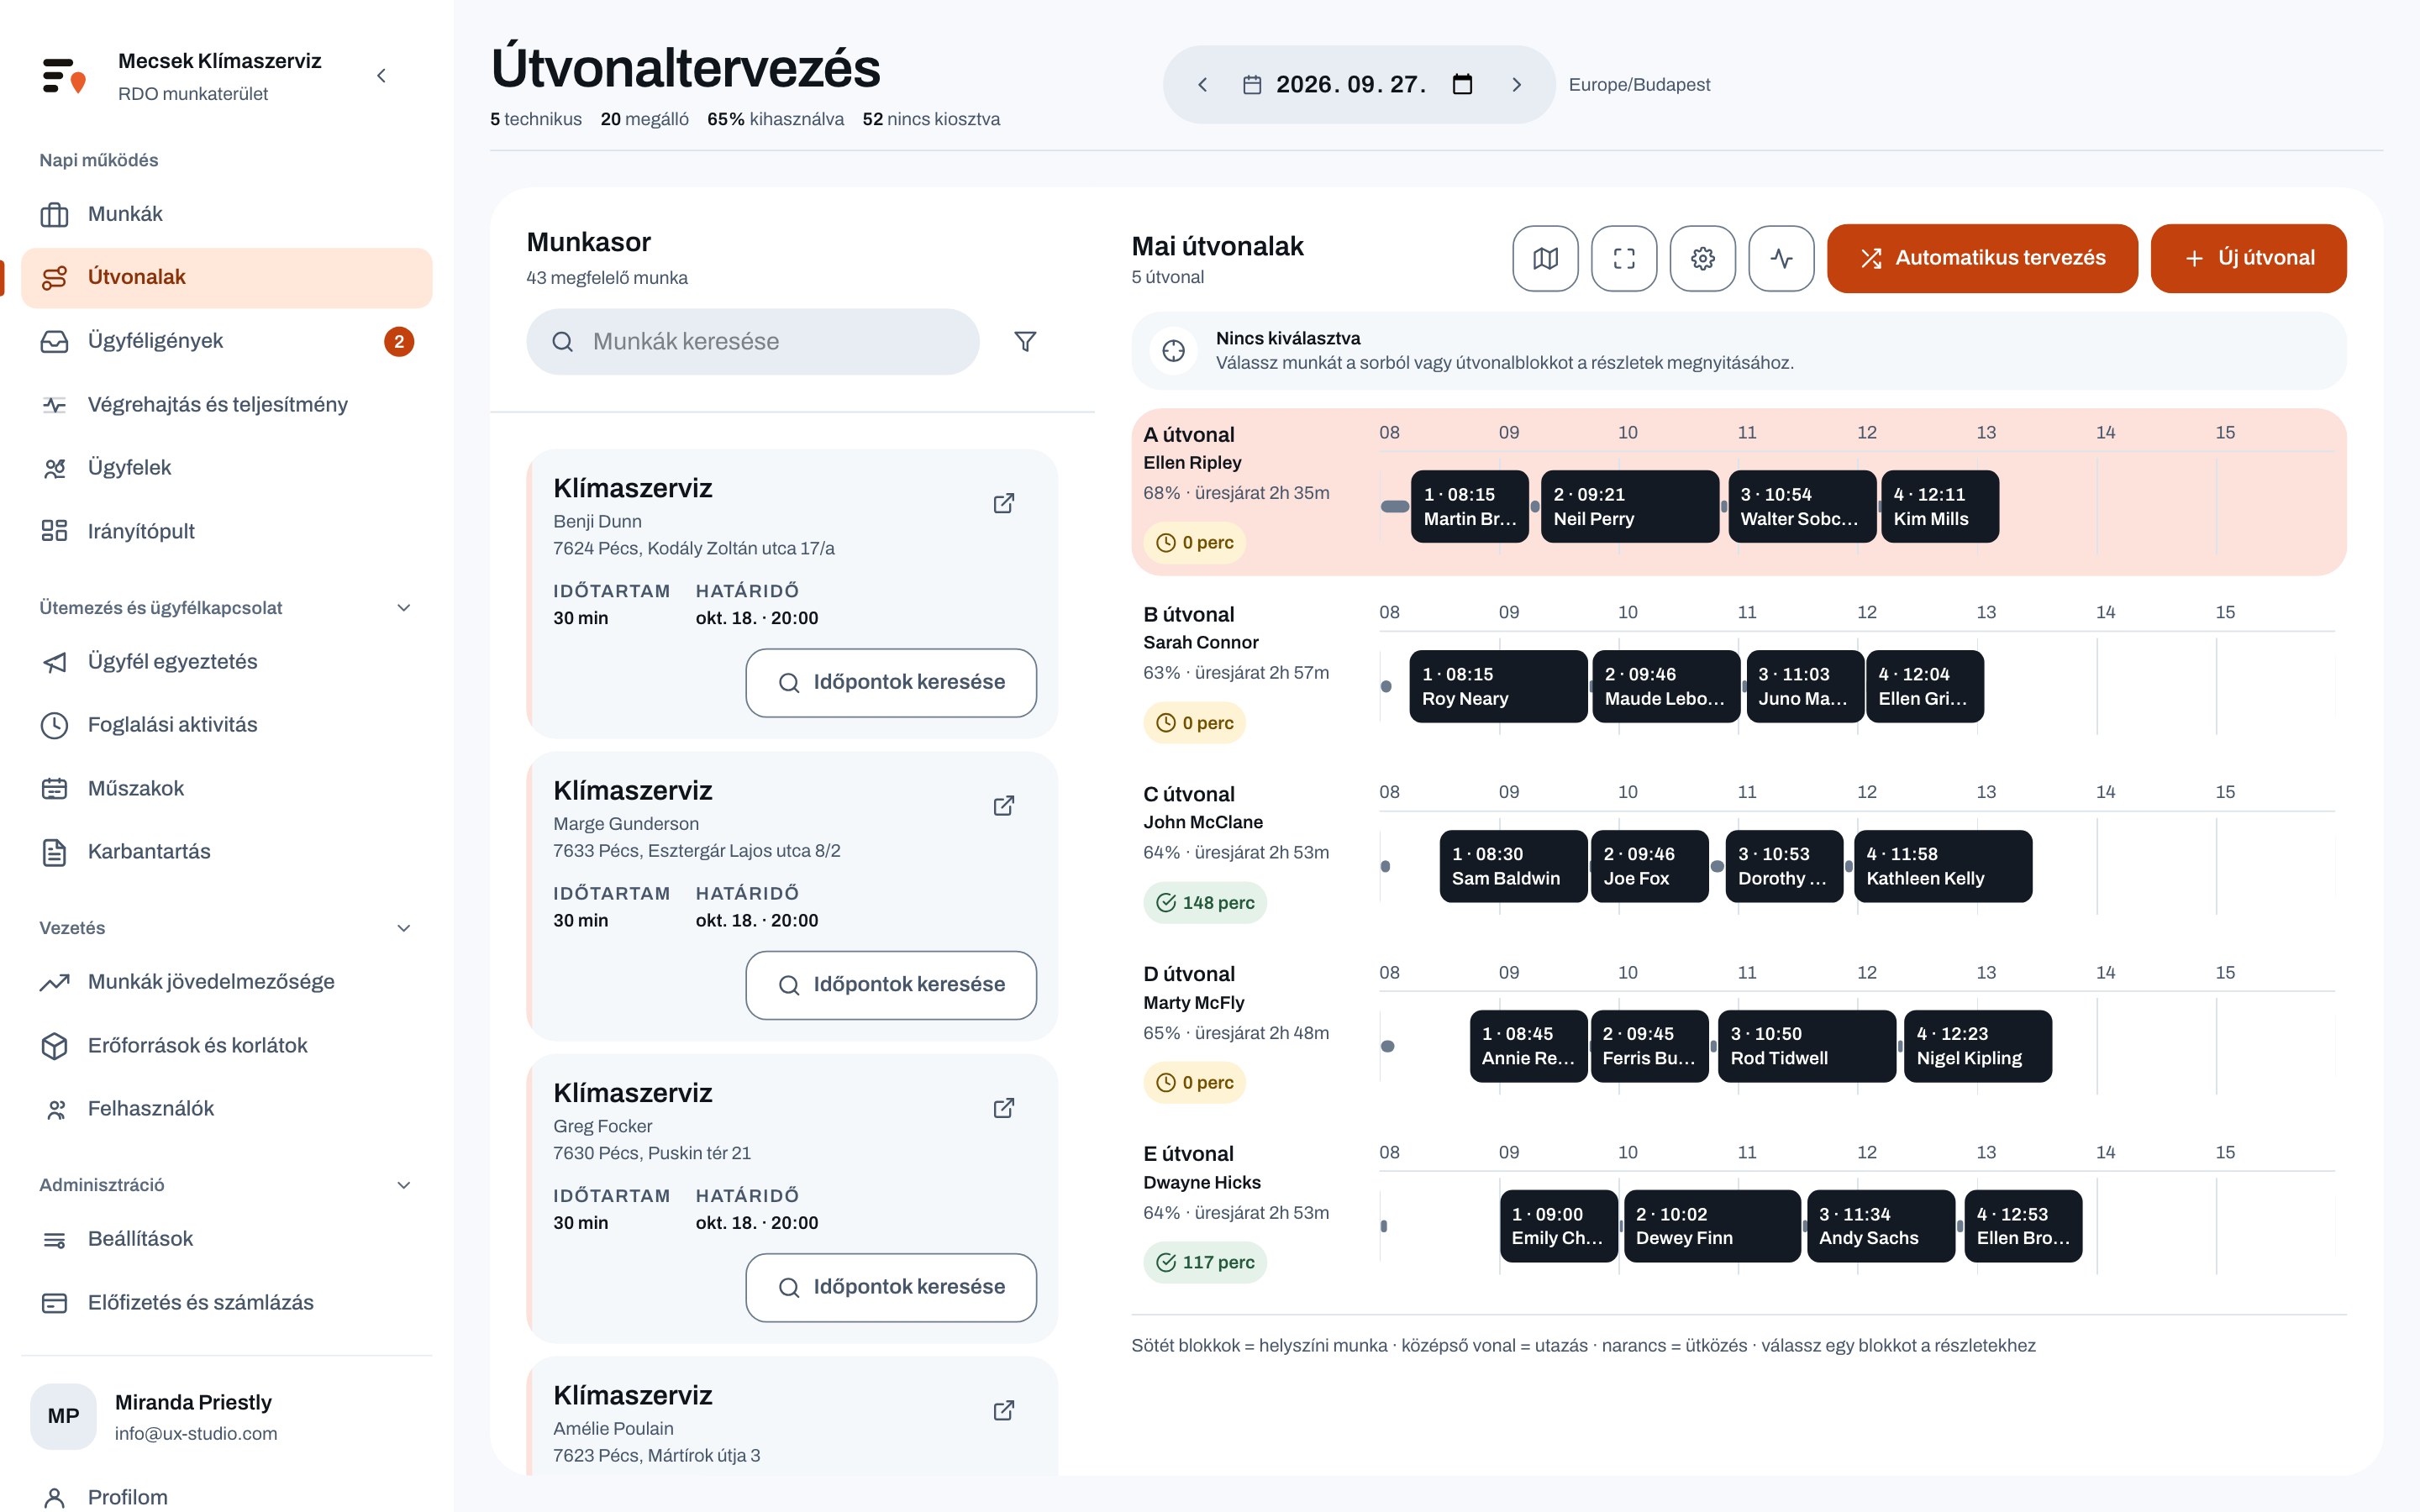Go to next day arrow

pyautogui.click(x=1516, y=85)
